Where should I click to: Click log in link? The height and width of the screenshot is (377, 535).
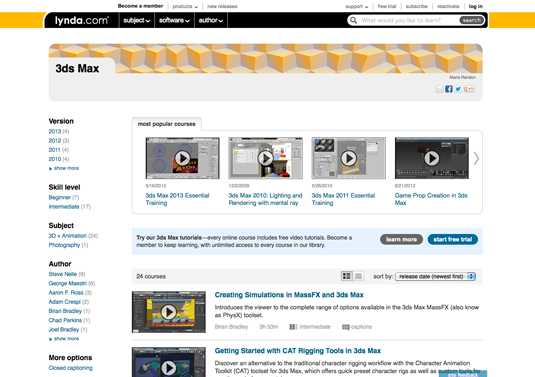(x=476, y=6)
